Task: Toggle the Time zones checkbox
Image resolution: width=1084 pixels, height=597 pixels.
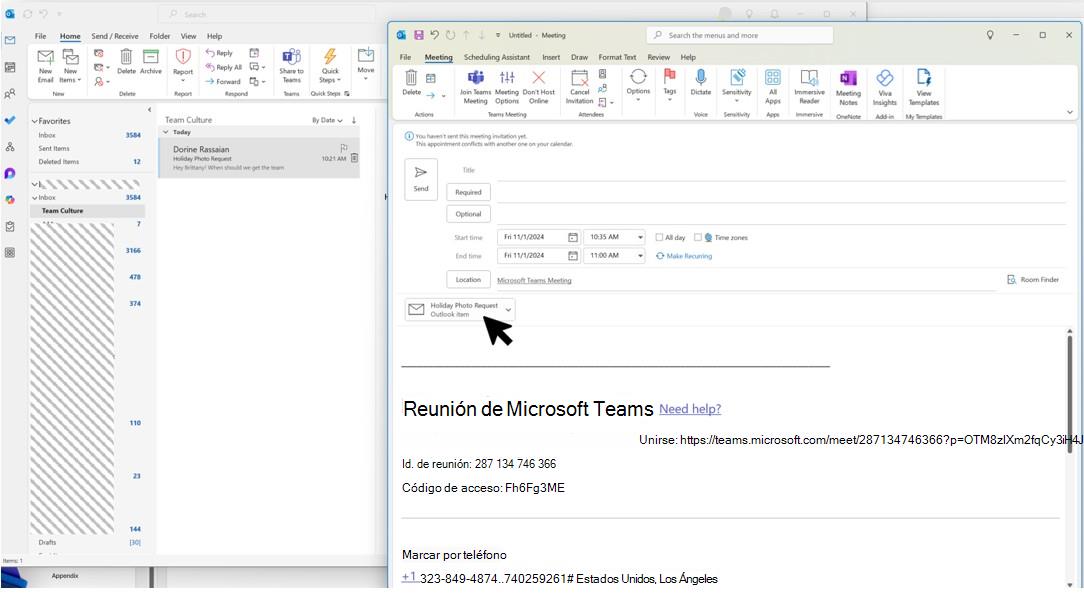Action: (698, 237)
